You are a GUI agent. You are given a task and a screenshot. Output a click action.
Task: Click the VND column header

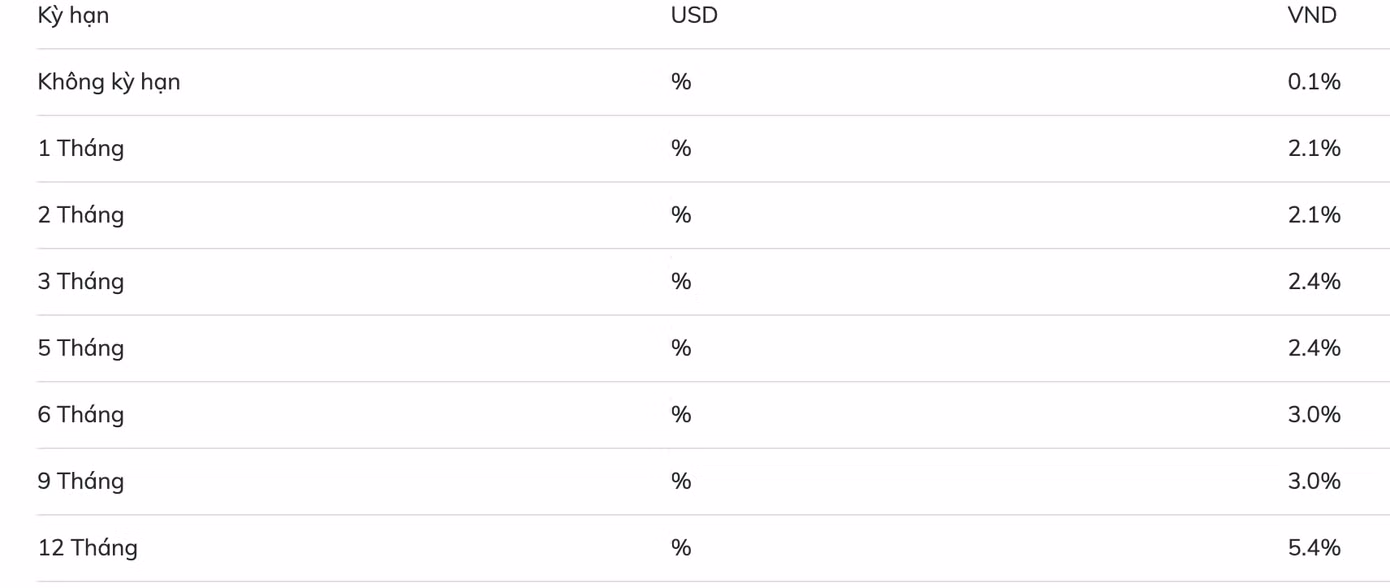1313,16
